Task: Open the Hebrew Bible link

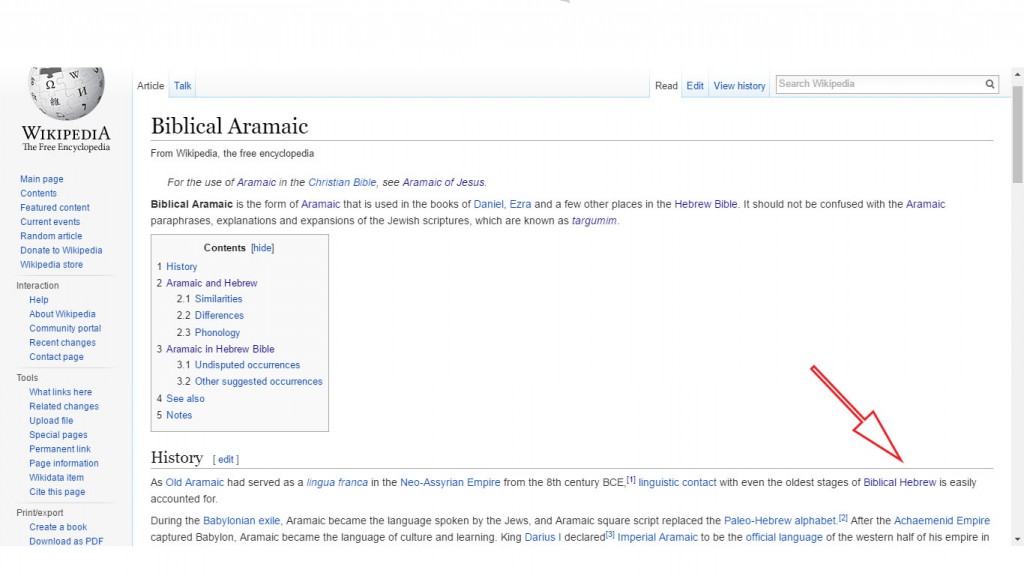Action: pyautogui.click(x=705, y=204)
